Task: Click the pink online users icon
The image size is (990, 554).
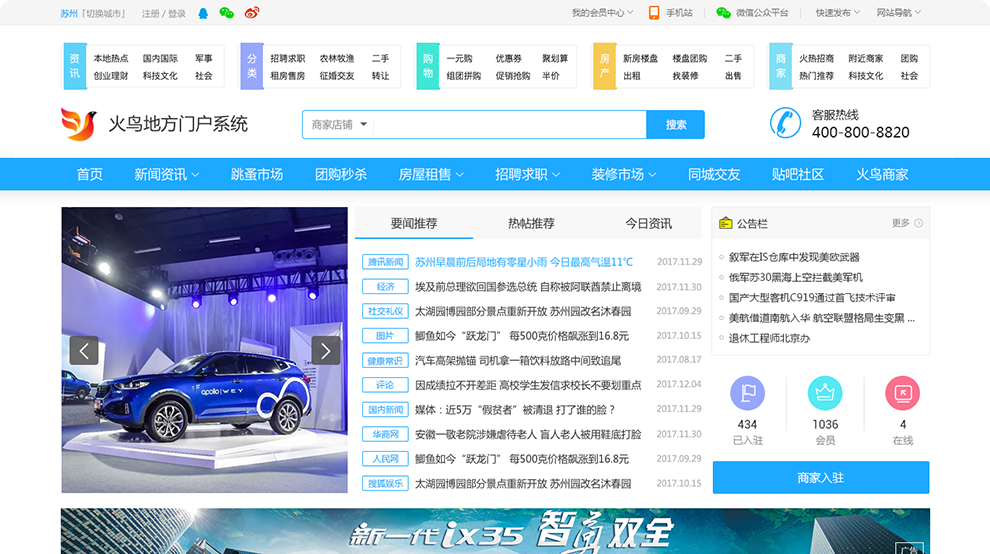Action: pyautogui.click(x=902, y=393)
